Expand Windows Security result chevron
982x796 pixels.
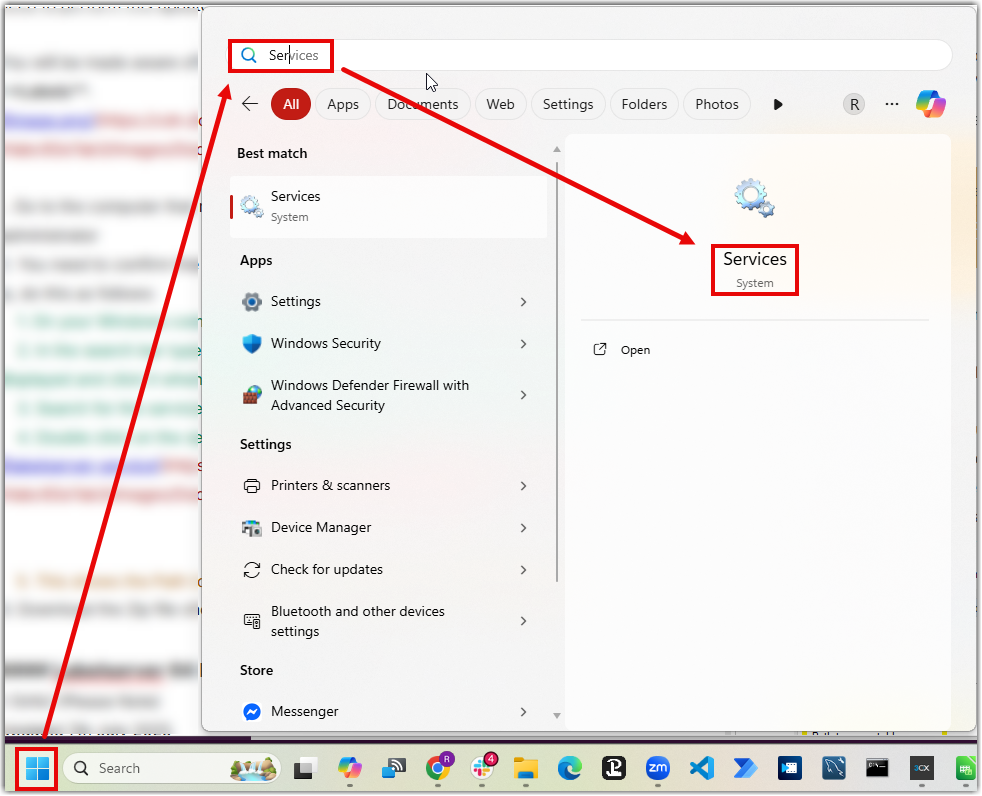pyautogui.click(x=524, y=344)
